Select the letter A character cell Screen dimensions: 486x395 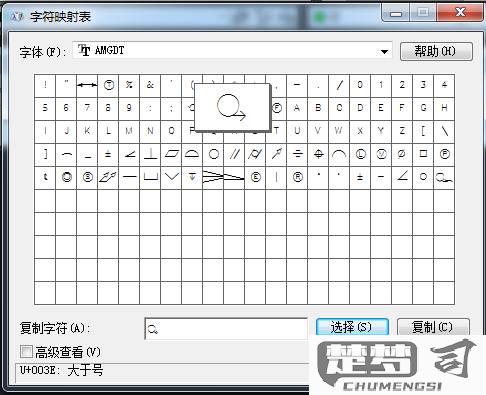(297, 109)
